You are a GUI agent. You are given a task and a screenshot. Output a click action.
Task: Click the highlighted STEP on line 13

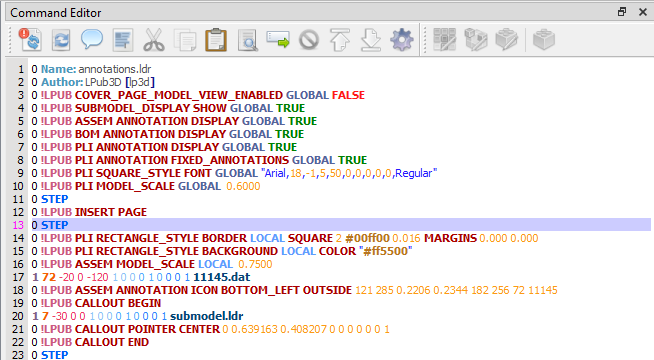point(54,225)
